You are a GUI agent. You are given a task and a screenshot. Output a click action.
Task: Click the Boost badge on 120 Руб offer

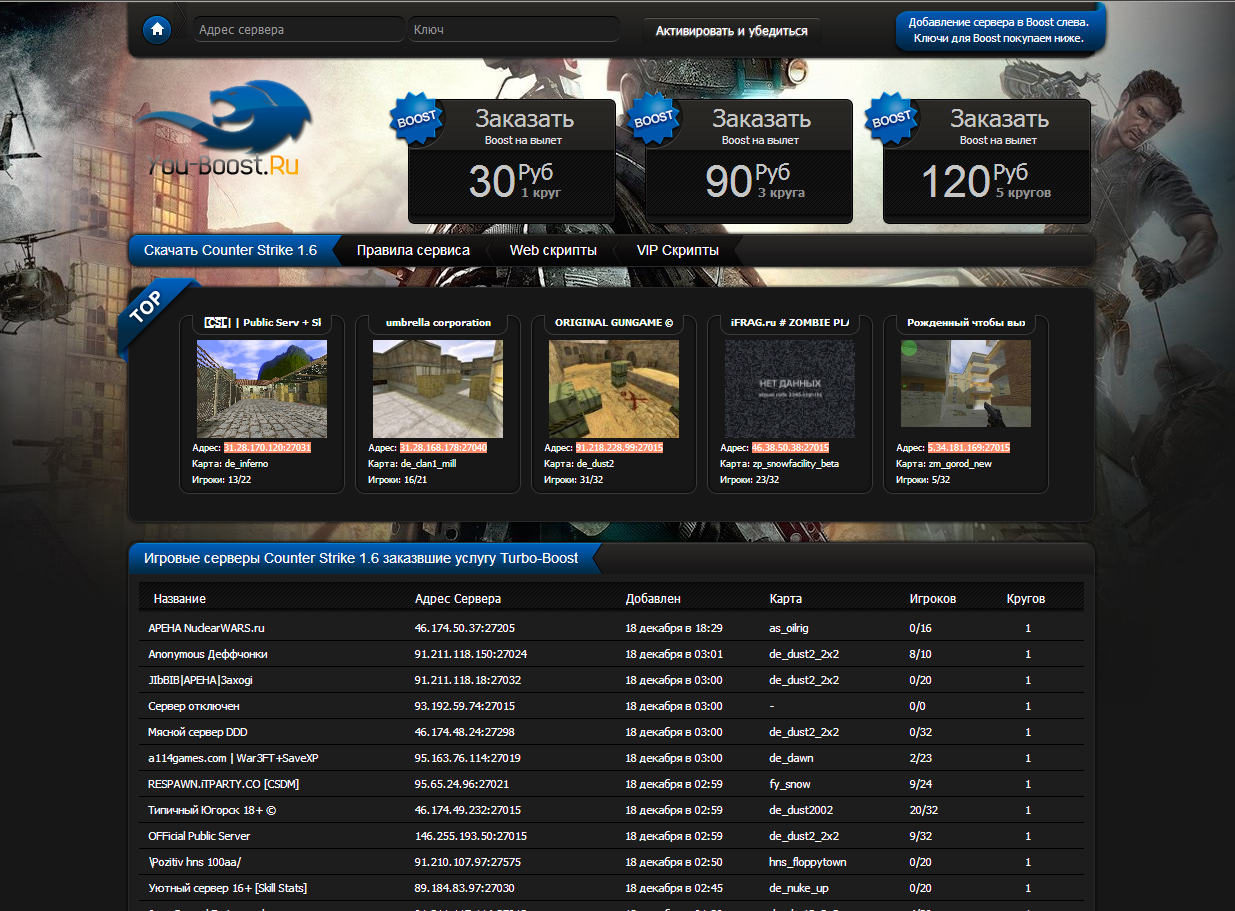[x=891, y=120]
